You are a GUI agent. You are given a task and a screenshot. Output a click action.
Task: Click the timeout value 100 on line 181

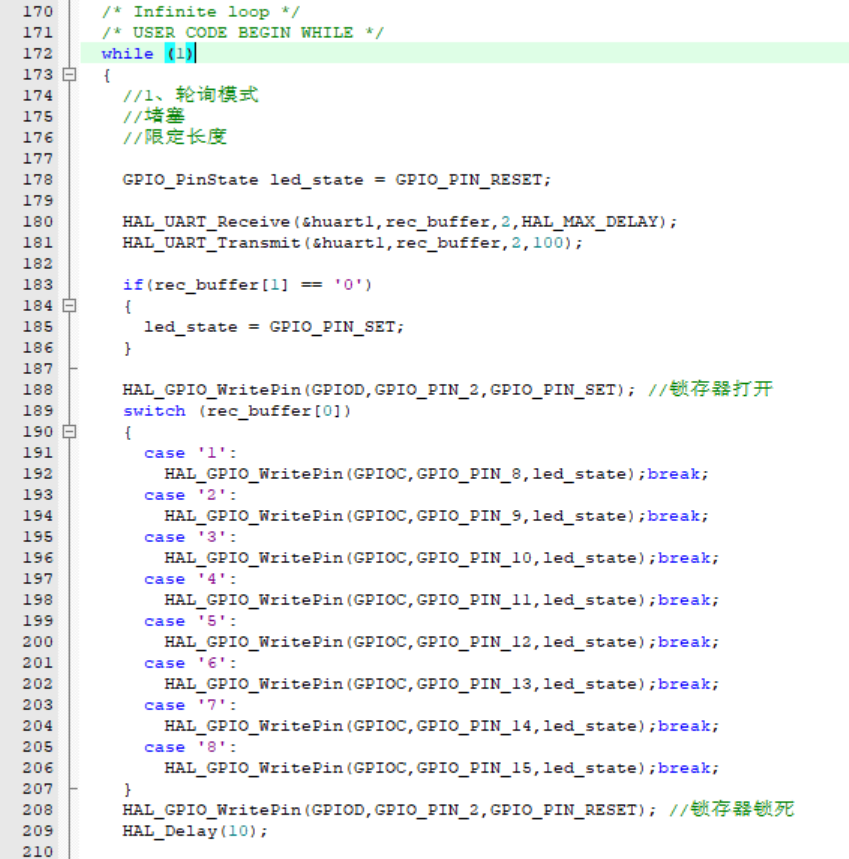548,243
